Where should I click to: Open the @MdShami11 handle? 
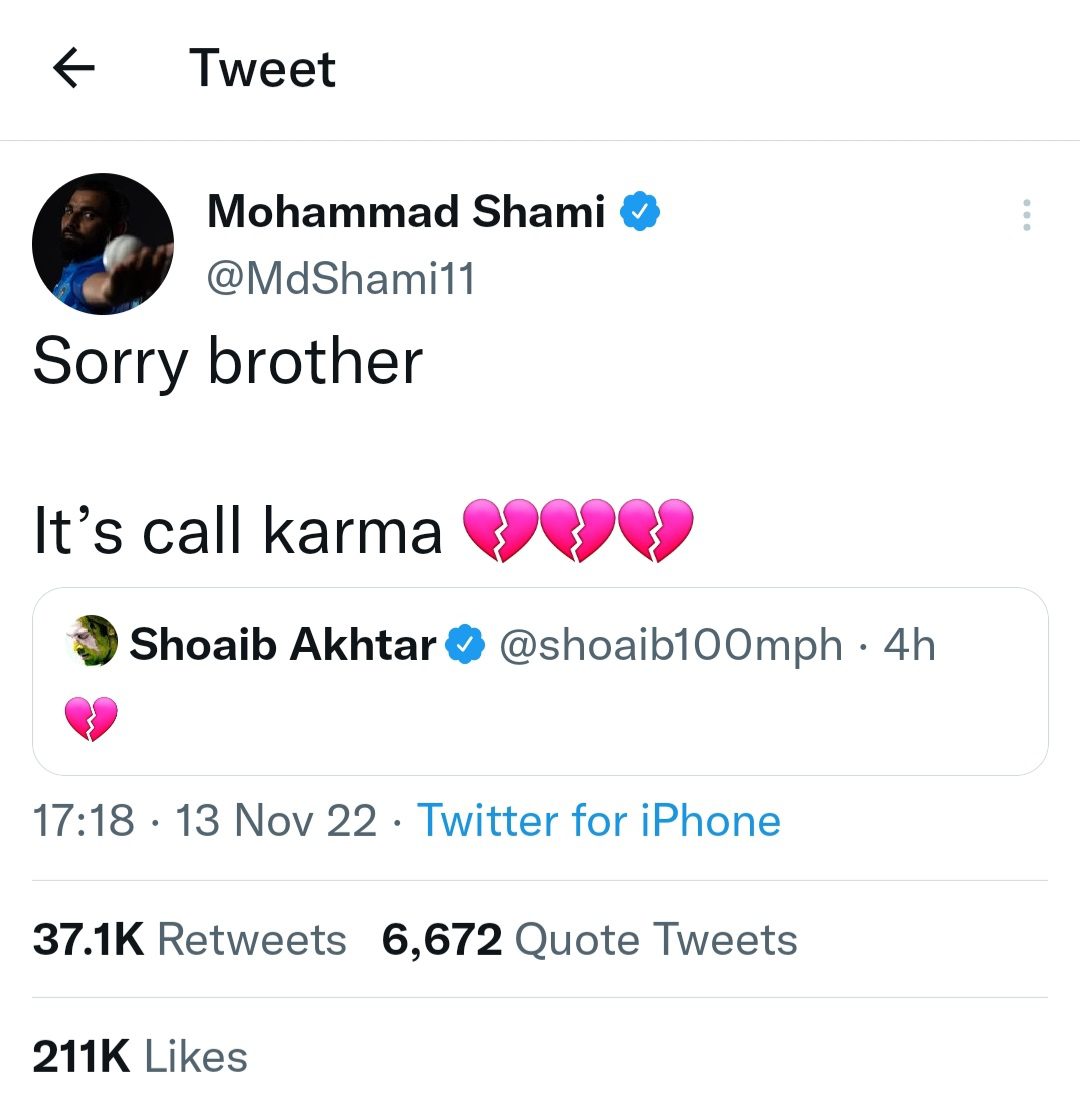(341, 279)
